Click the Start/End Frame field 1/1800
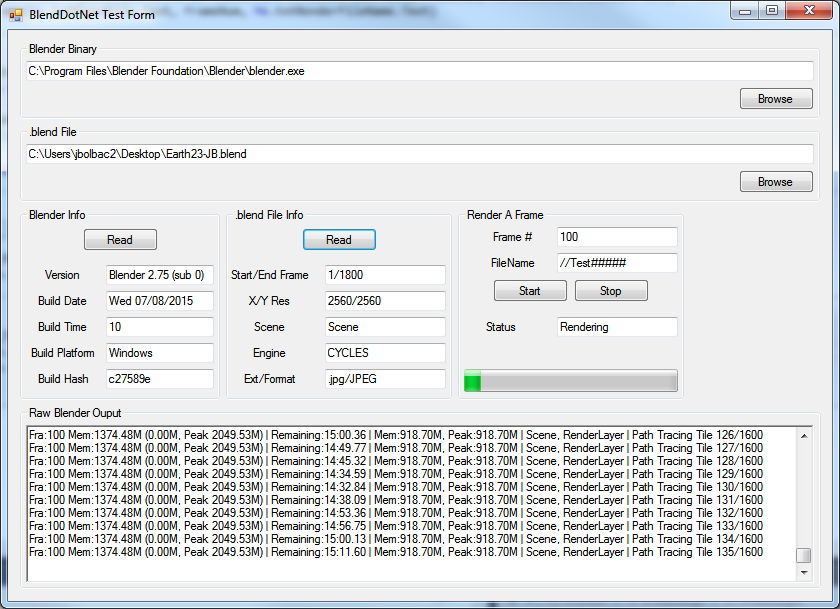This screenshot has height=609, width=840. (x=385, y=275)
